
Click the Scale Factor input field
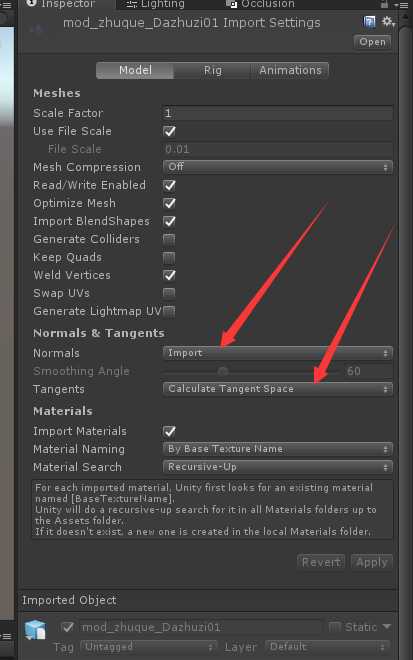[278, 113]
